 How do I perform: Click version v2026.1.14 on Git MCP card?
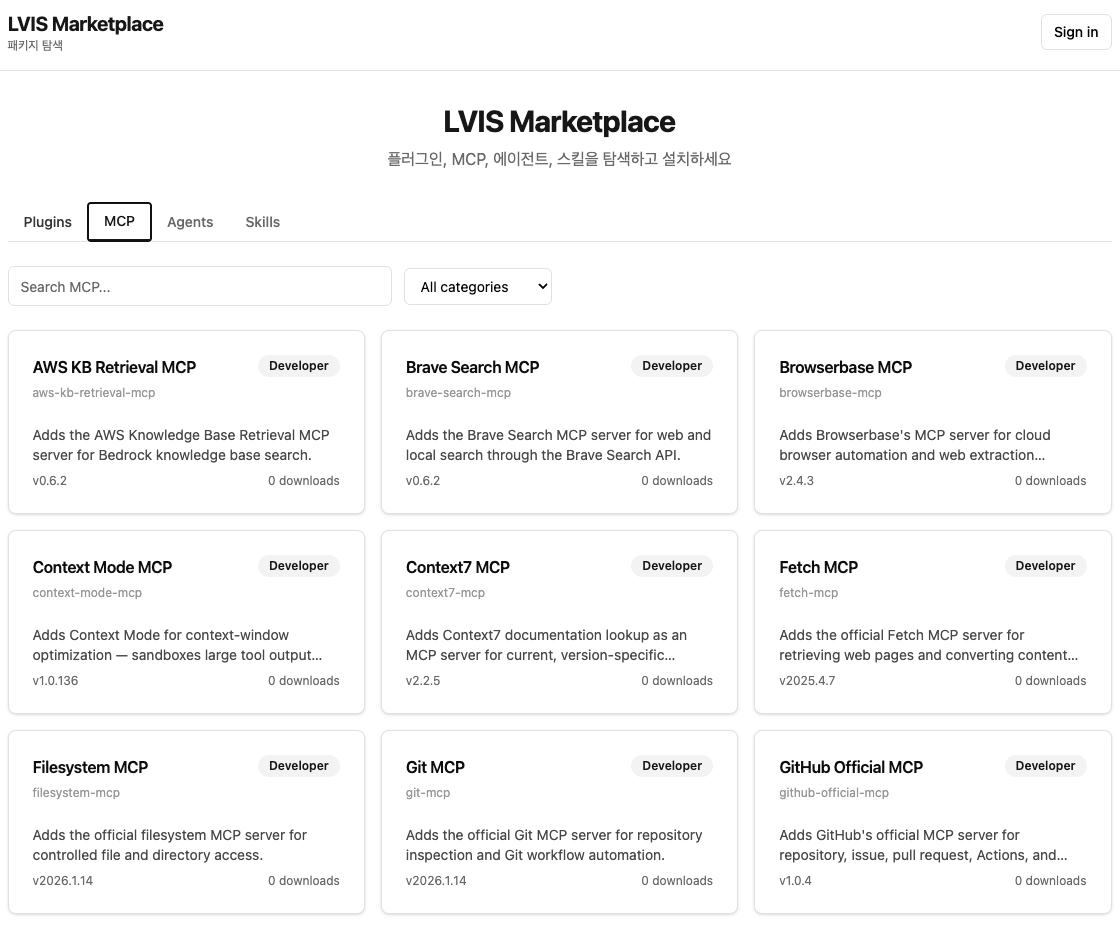436,881
